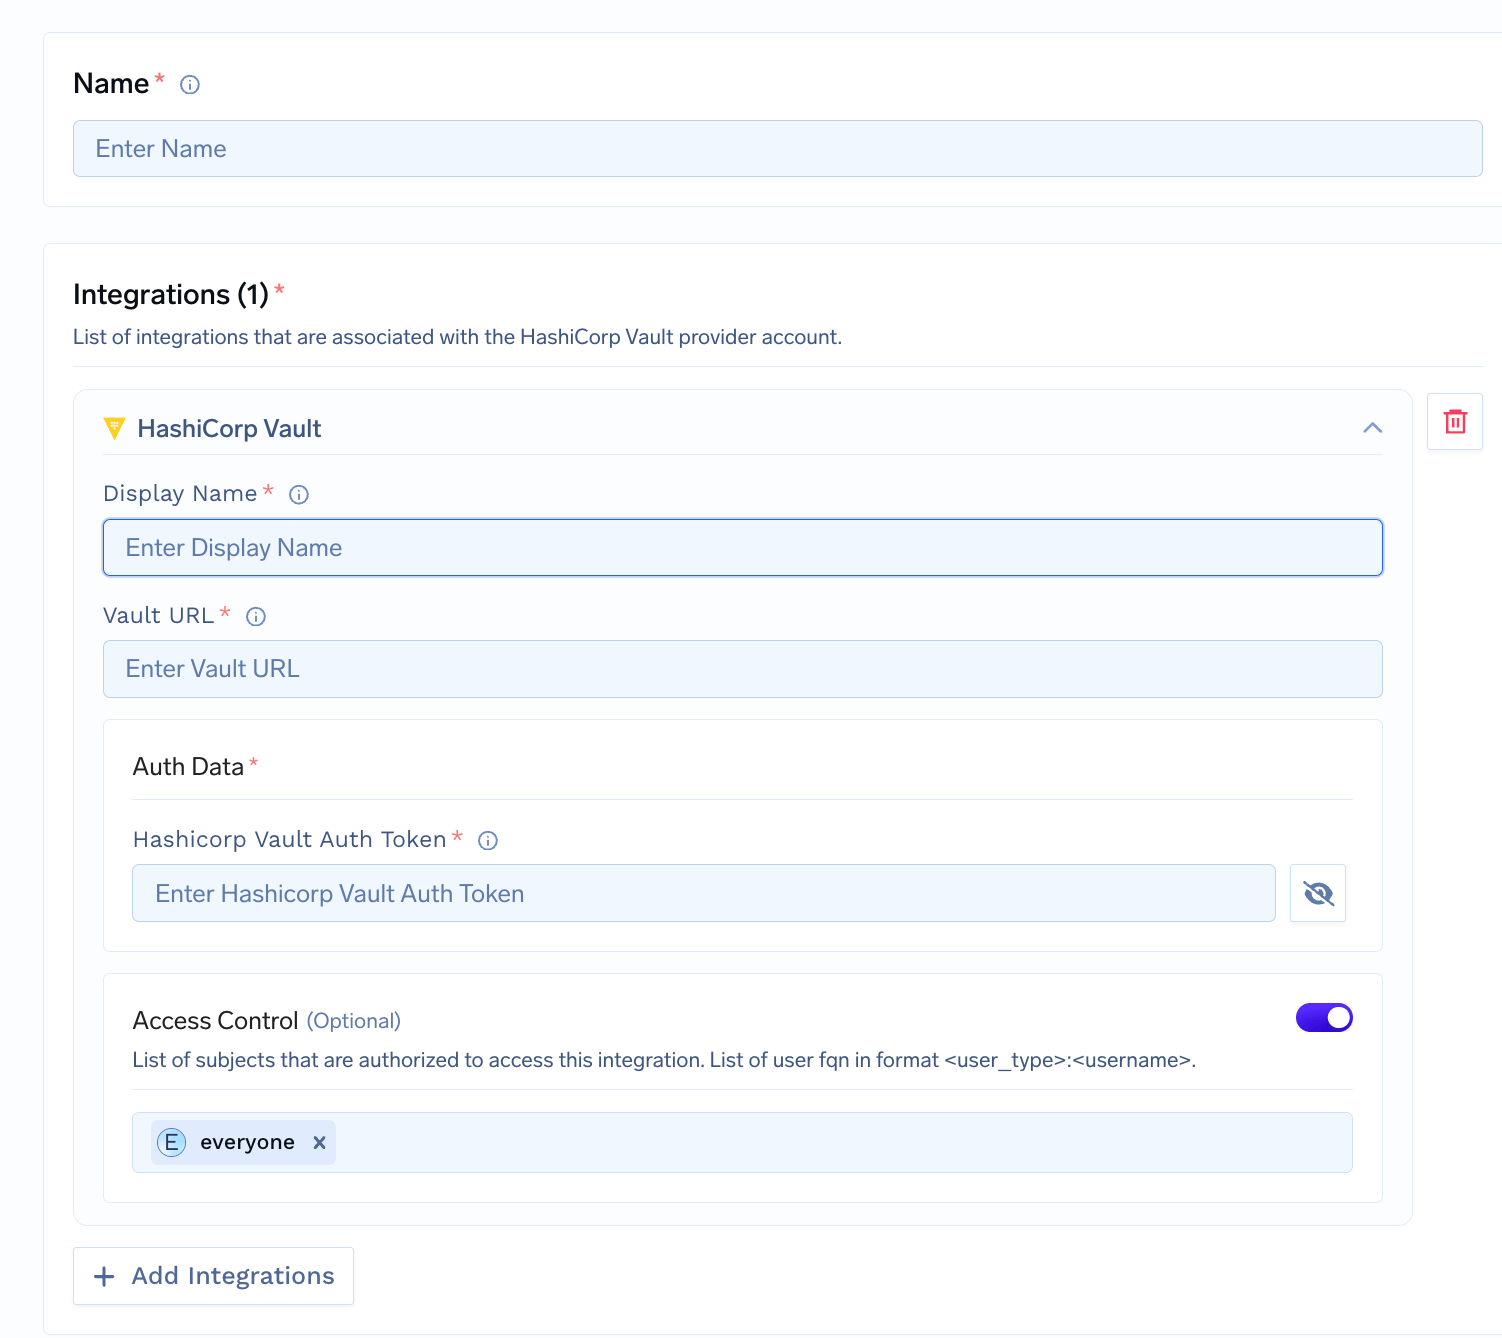This screenshot has width=1502, height=1338.
Task: Click the E avatar on everyone chip
Action: (x=172, y=1142)
